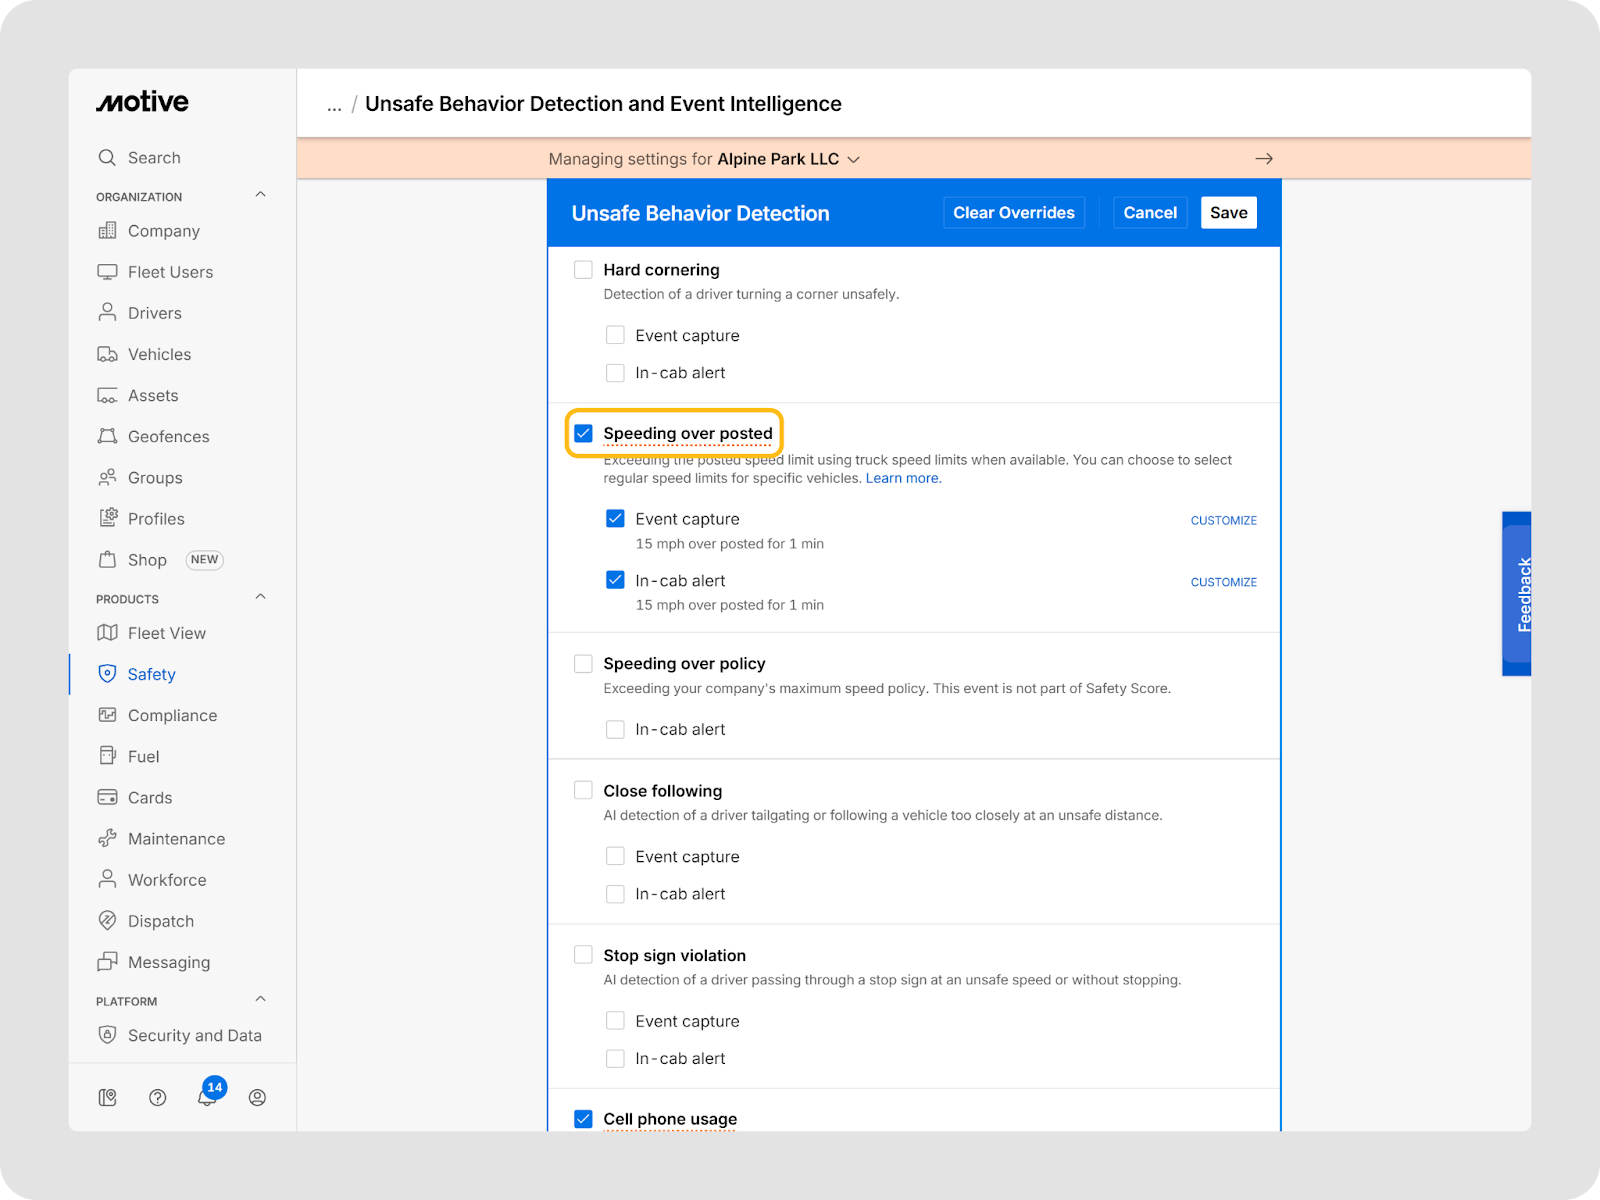
Task: Click the map book icon in bottom bar
Action: click(108, 1097)
